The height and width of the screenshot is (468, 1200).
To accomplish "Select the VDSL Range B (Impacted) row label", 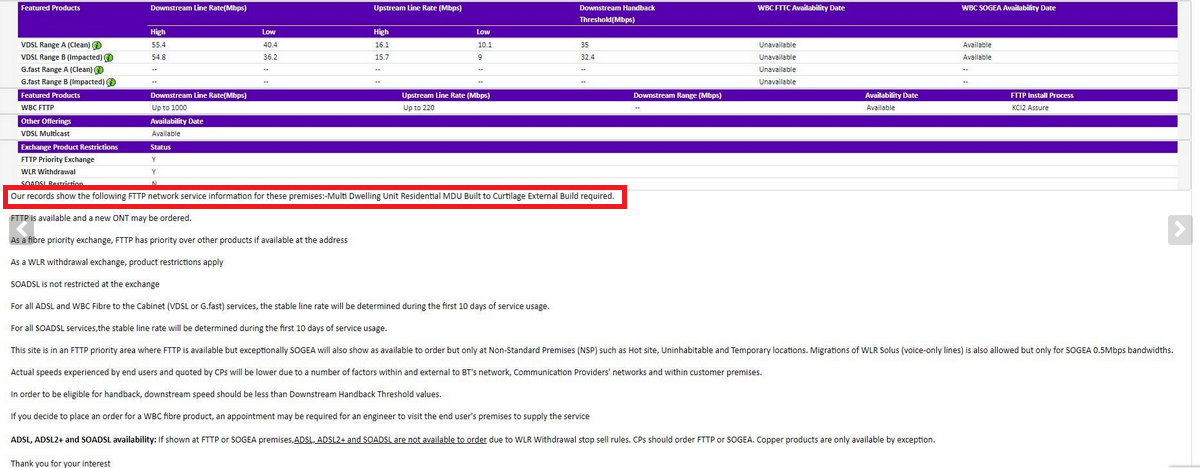I will click(x=62, y=57).
